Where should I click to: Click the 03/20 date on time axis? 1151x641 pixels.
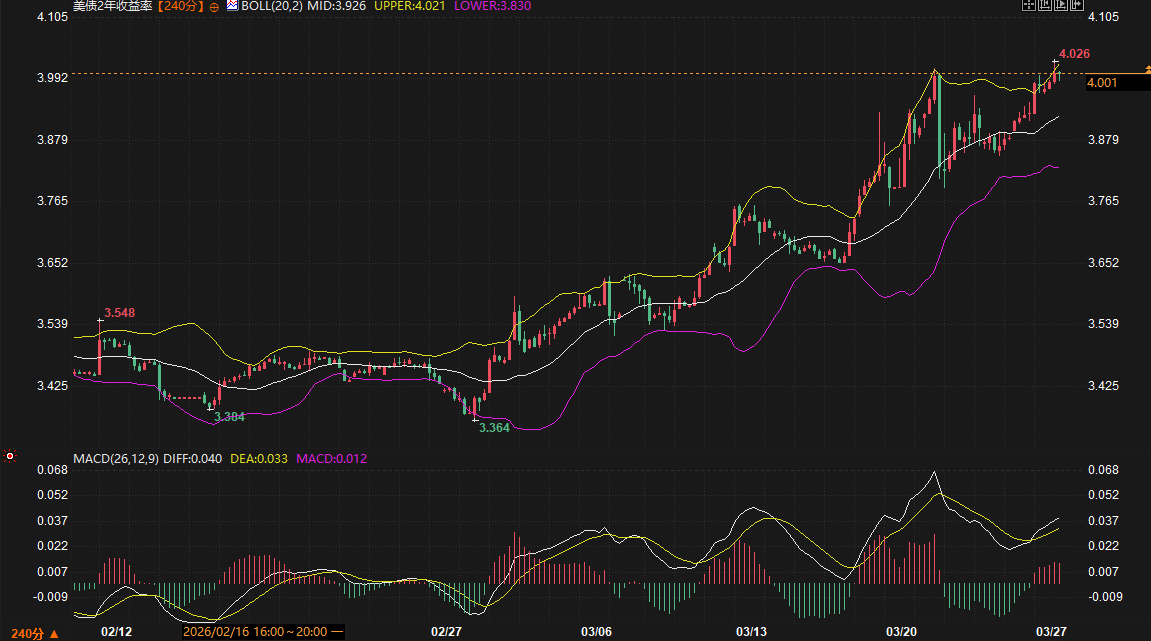point(902,632)
